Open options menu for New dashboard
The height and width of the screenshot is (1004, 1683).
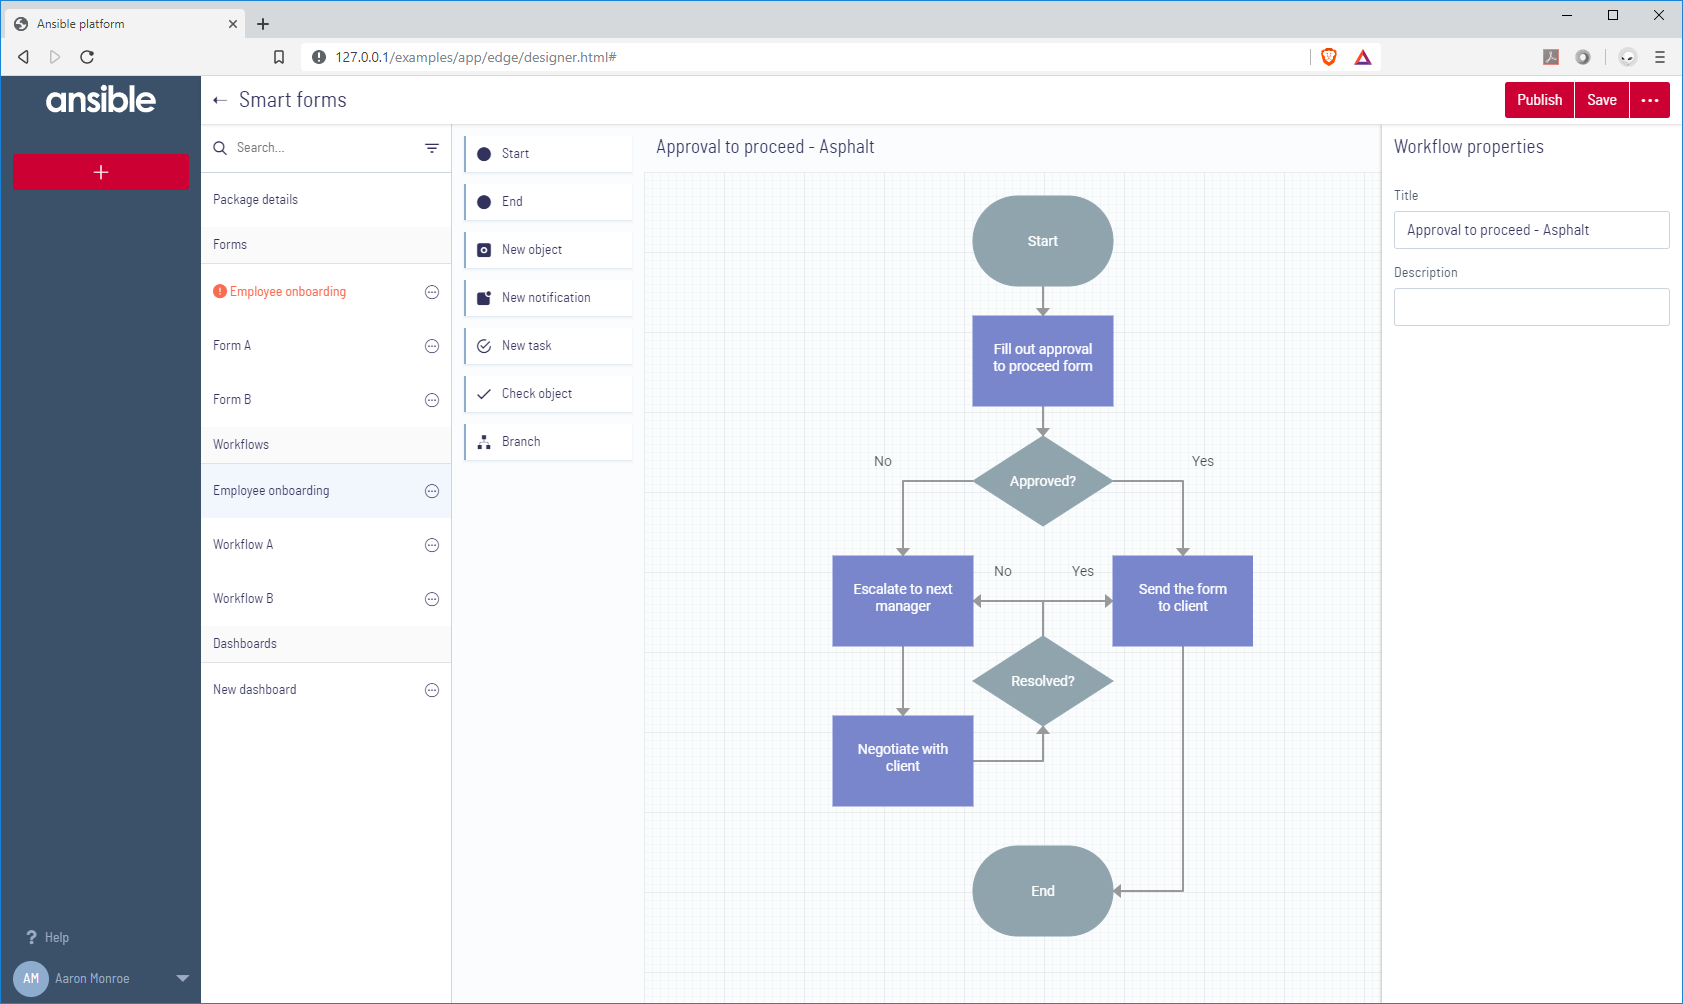coord(432,690)
